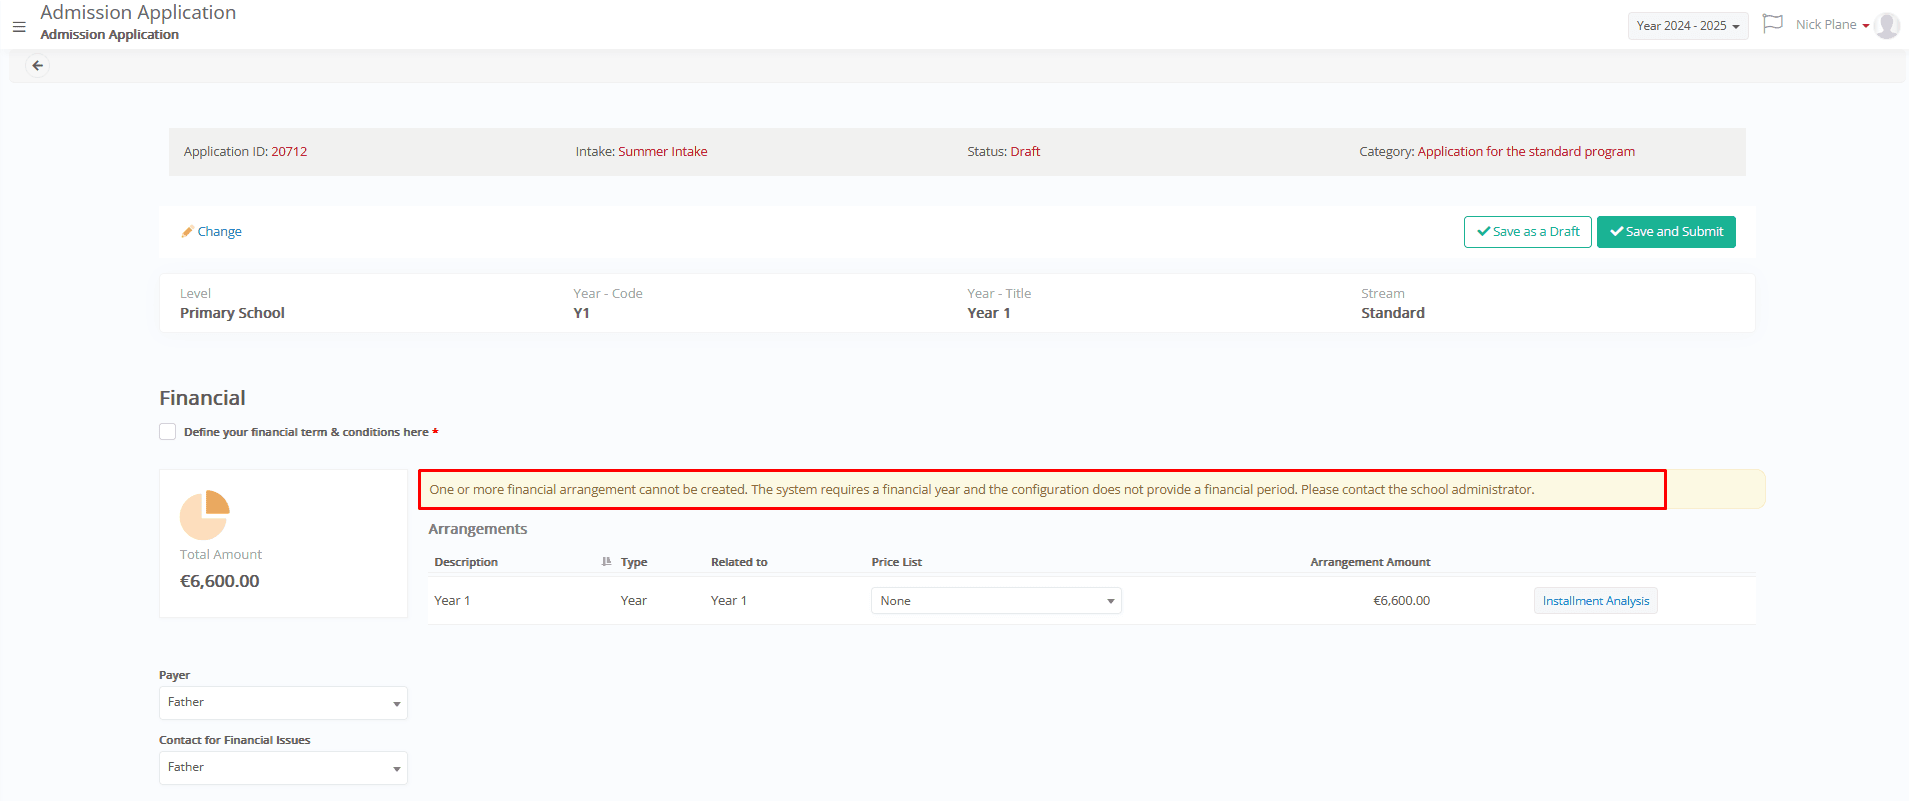Click the Total Amount pie chart icon
Image resolution: width=1909 pixels, height=801 pixels.
coord(205,515)
